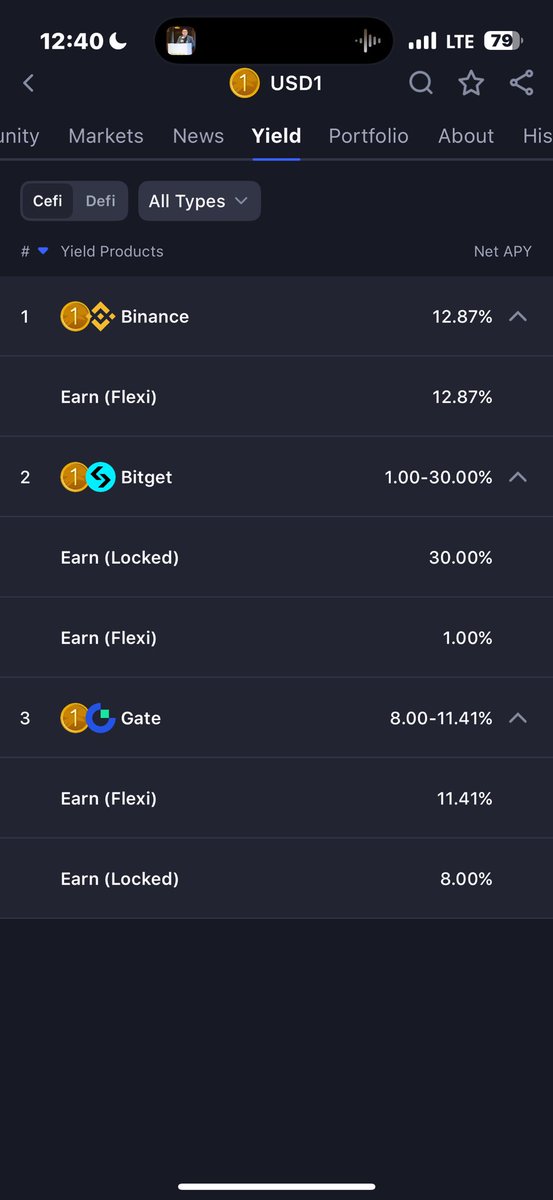Switch to the Cefi toggle option

tap(47, 201)
